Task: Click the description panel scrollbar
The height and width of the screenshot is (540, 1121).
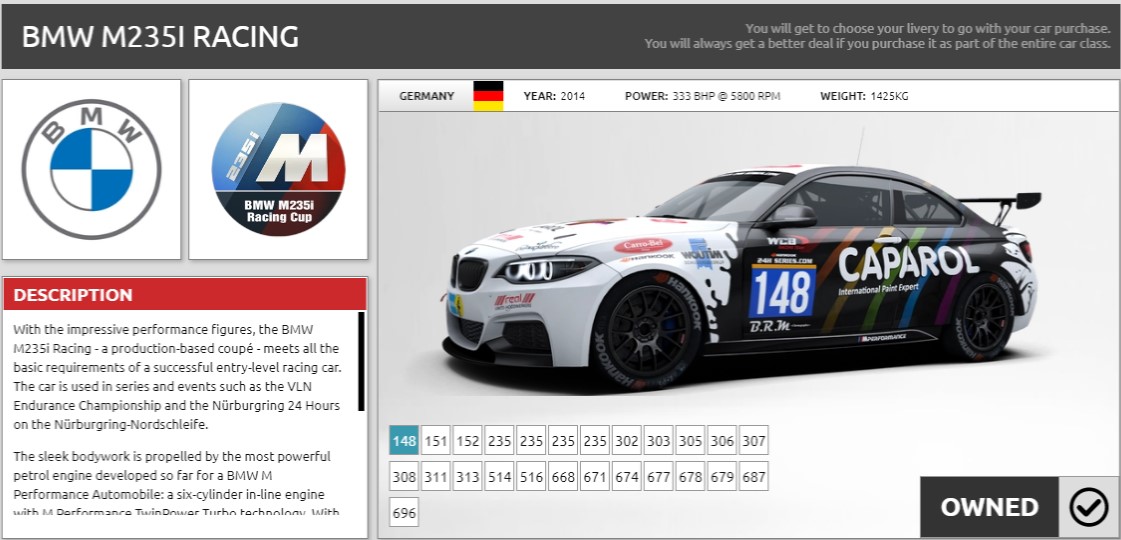Action: pos(361,361)
